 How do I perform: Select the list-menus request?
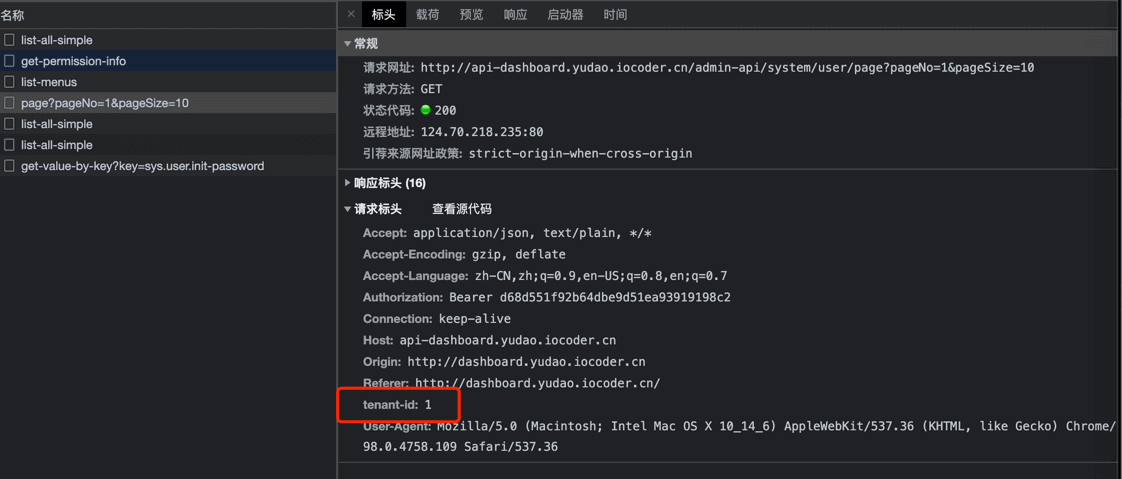tap(49, 82)
